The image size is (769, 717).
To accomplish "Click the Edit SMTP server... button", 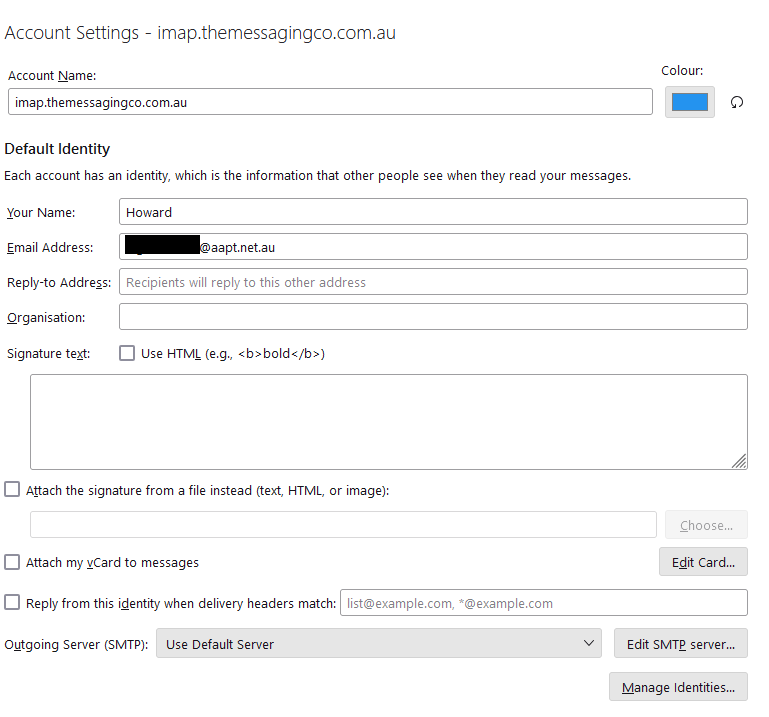I will pyautogui.click(x=680, y=644).
